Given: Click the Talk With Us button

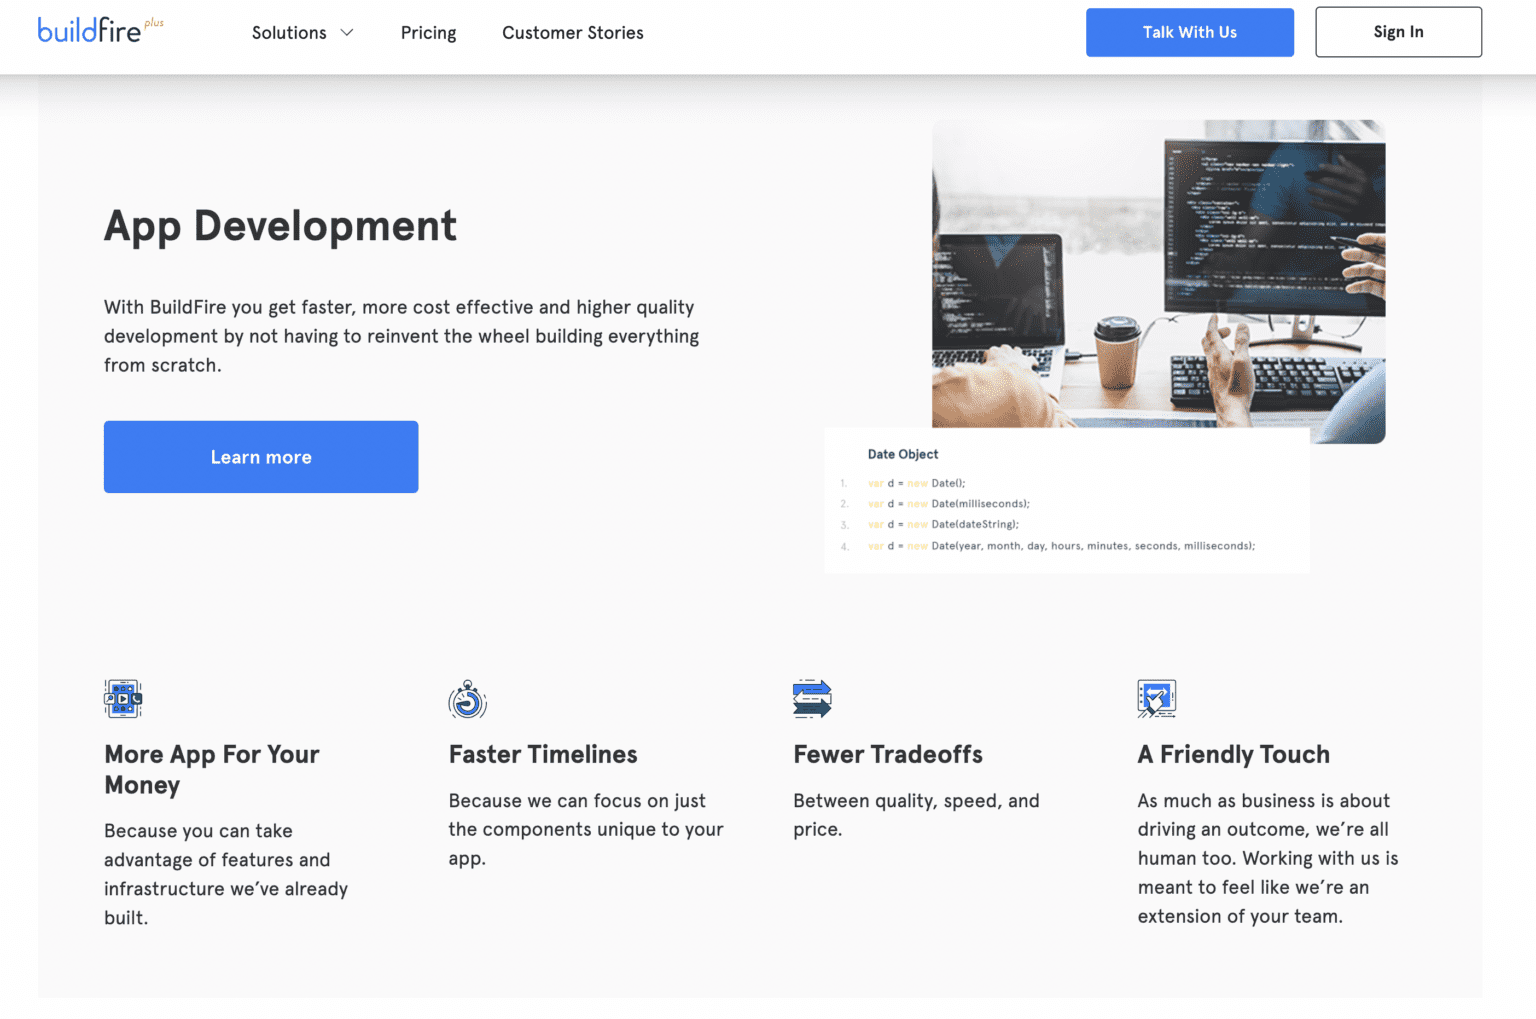Looking at the screenshot, I should [1189, 31].
